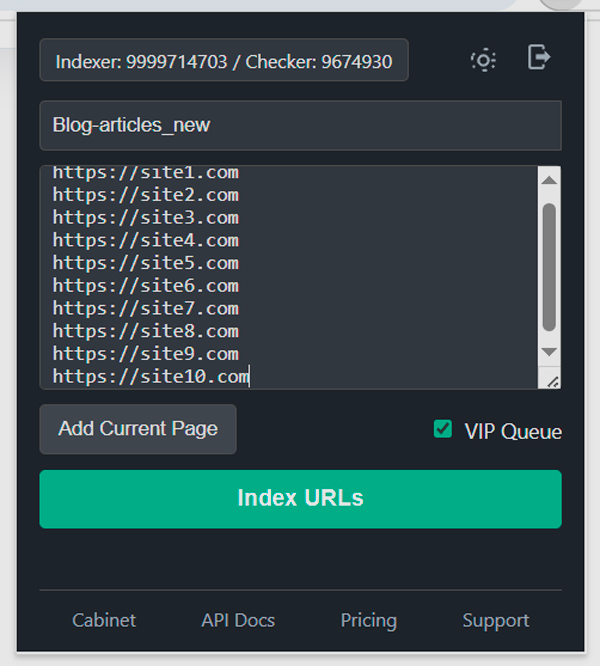The height and width of the screenshot is (666, 600).
Task: Click the https://site1.com line
Action: (146, 173)
